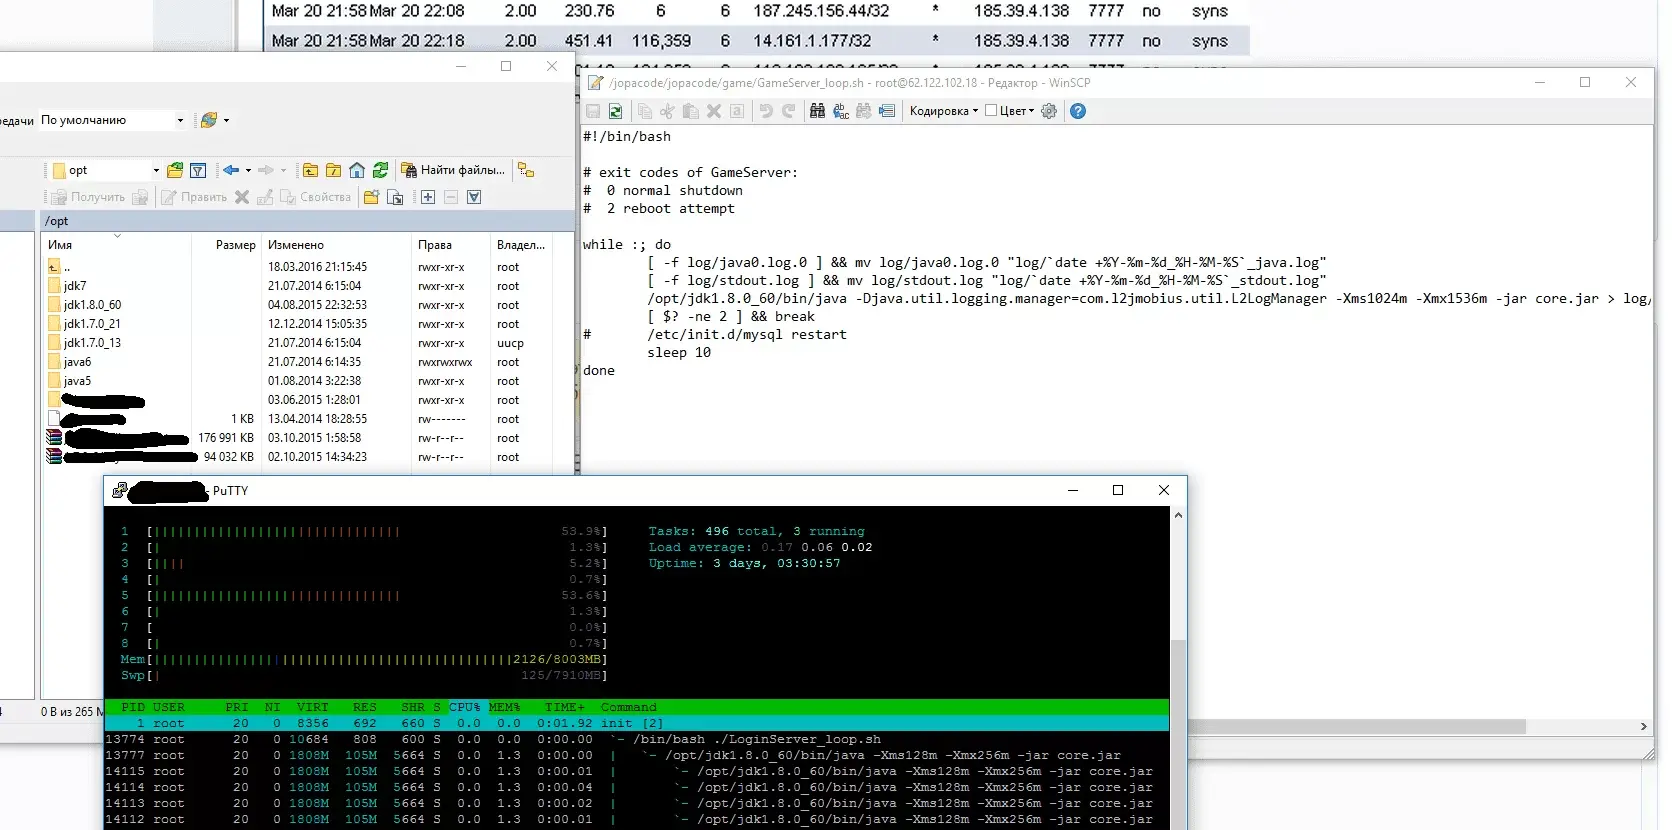Refresh the remote directory listing
Image resolution: width=1672 pixels, height=830 pixels.
click(380, 170)
